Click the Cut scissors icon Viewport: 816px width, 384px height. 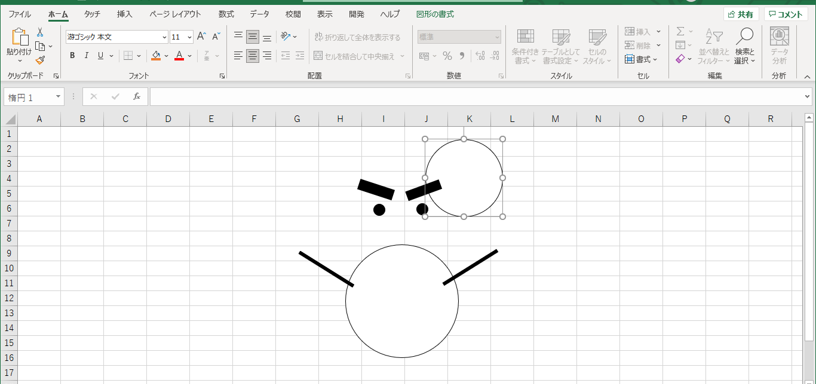click(x=40, y=32)
